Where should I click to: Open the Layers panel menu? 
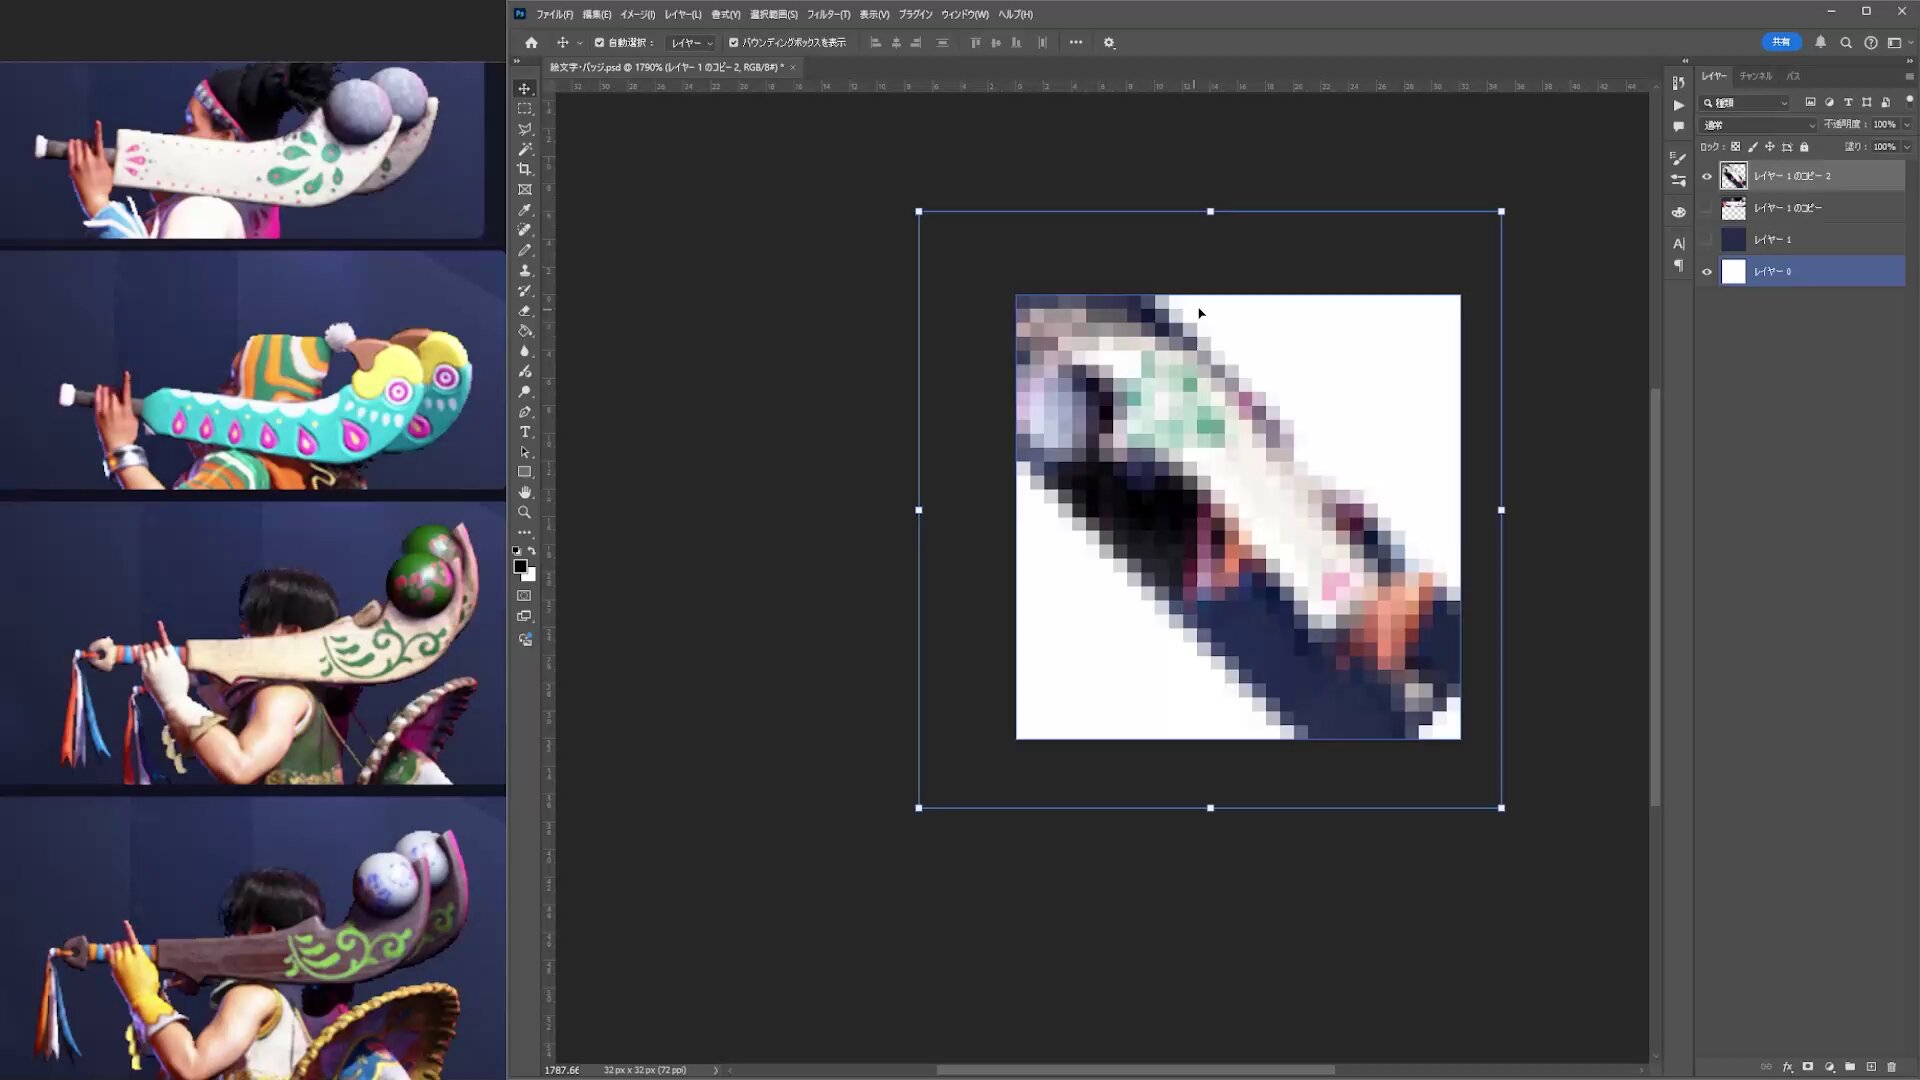tap(1909, 76)
